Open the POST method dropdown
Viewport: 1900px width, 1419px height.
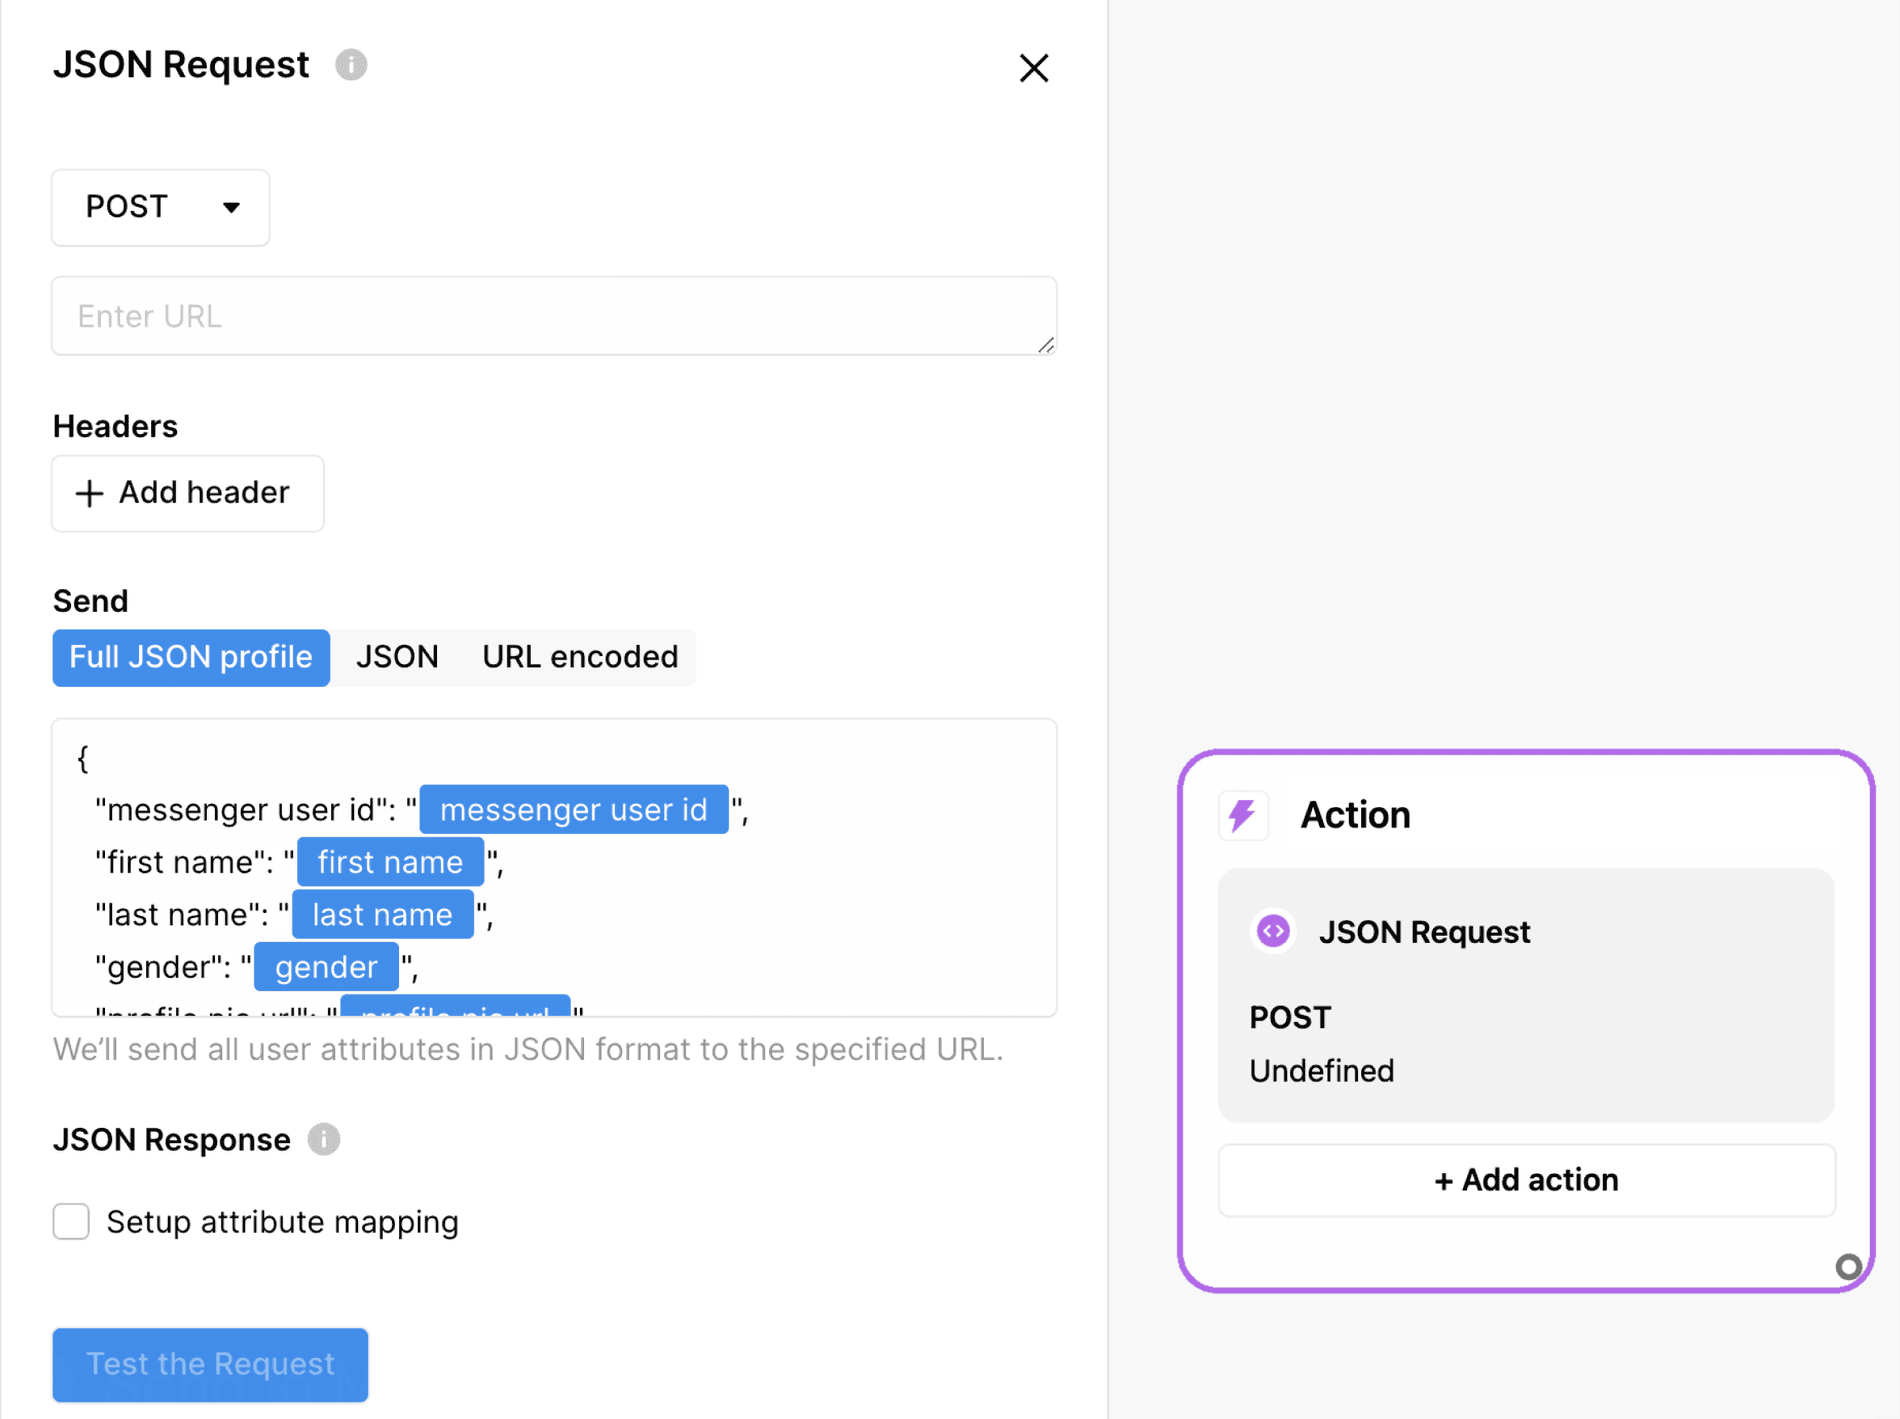tap(161, 207)
